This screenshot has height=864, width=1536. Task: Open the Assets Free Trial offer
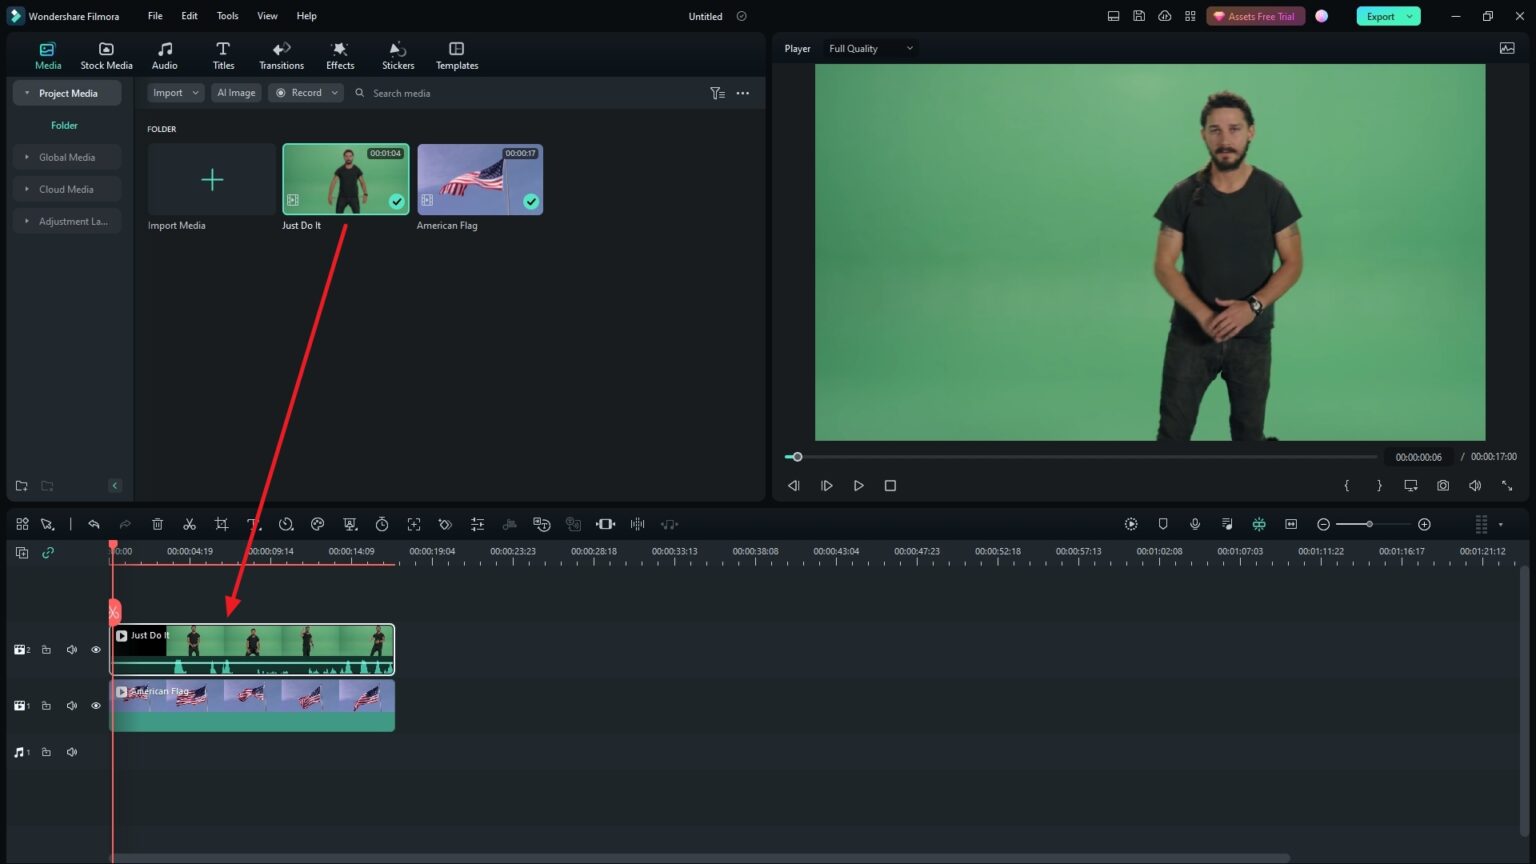coord(1256,16)
